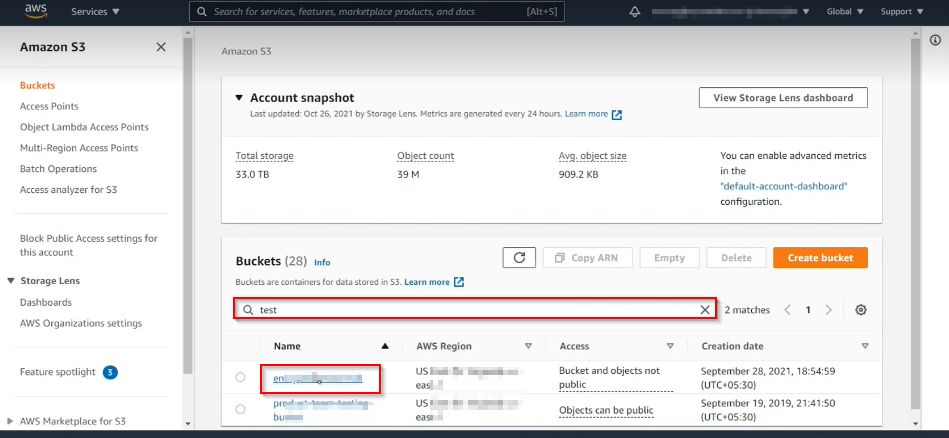Click the Total storage metric label
The width and height of the screenshot is (949, 438).
point(264,156)
